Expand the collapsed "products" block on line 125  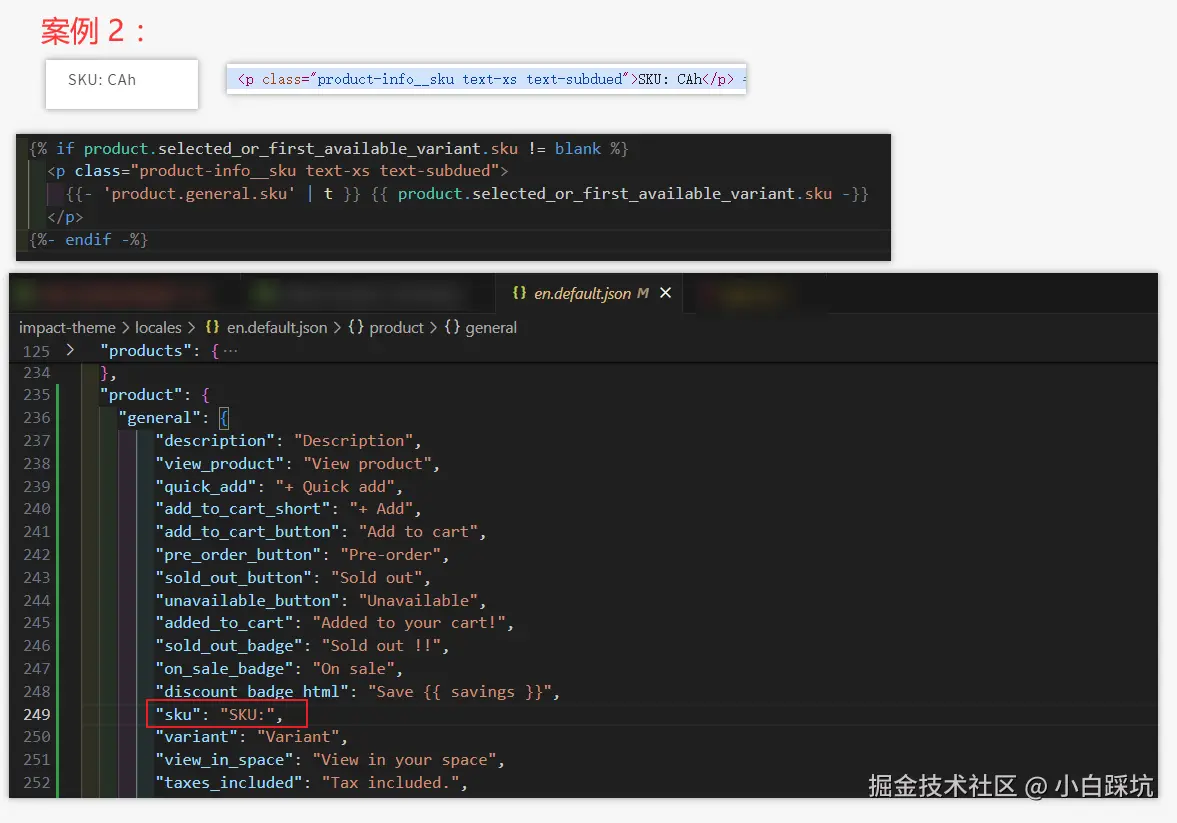click(70, 350)
